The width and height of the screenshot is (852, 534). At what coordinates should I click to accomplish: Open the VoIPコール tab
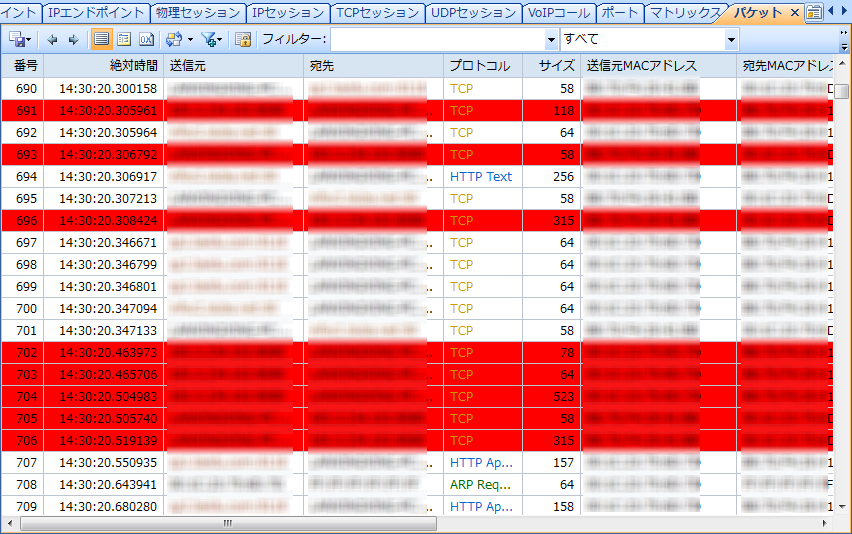coord(558,13)
